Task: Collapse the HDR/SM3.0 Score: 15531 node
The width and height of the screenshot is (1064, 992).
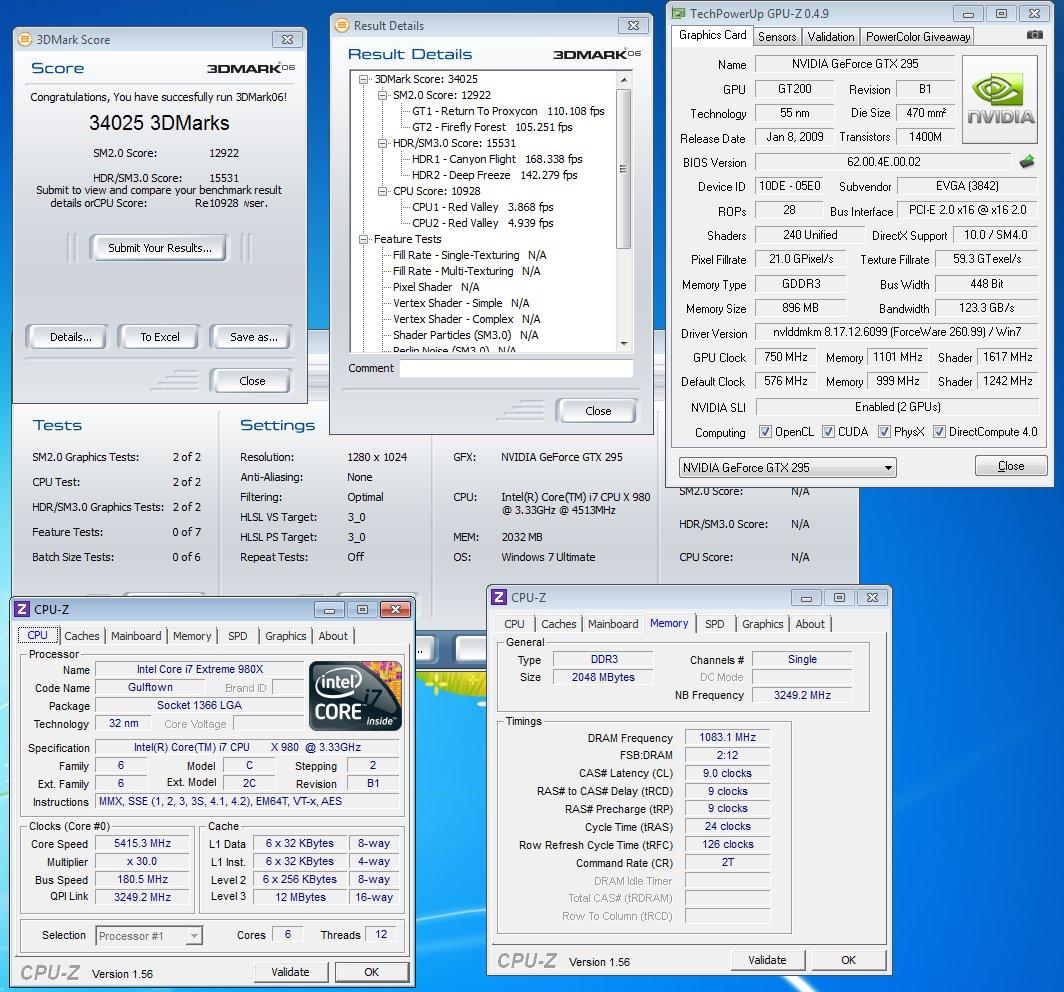Action: [383, 143]
